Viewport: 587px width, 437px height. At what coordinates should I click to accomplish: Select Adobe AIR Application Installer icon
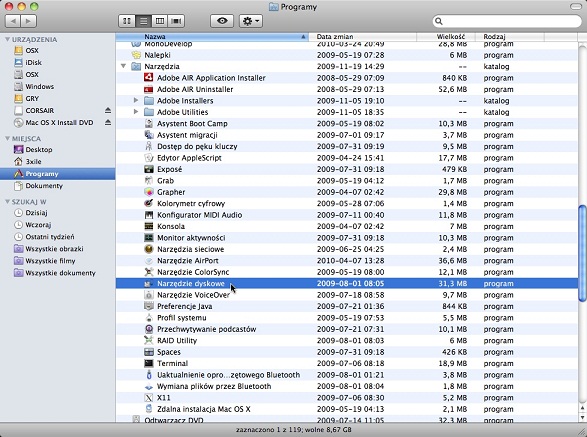pos(149,78)
